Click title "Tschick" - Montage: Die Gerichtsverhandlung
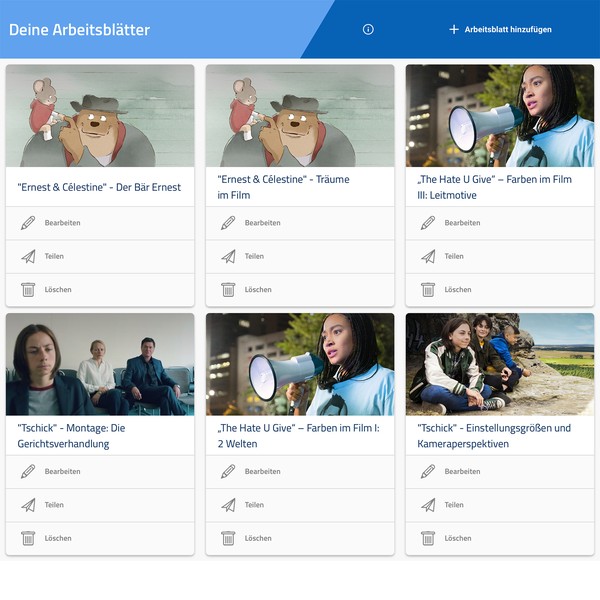The width and height of the screenshot is (600, 600). tap(71, 436)
